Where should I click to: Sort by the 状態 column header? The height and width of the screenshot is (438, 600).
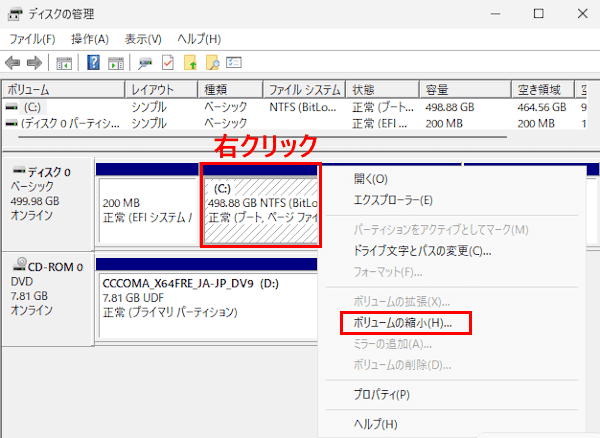click(x=383, y=90)
